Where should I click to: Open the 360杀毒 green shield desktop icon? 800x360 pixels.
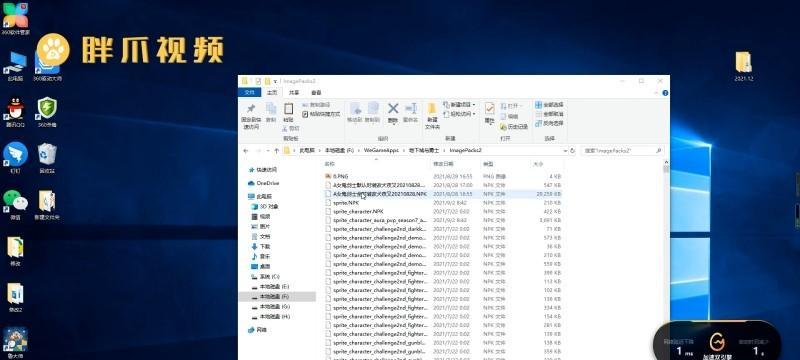point(47,112)
